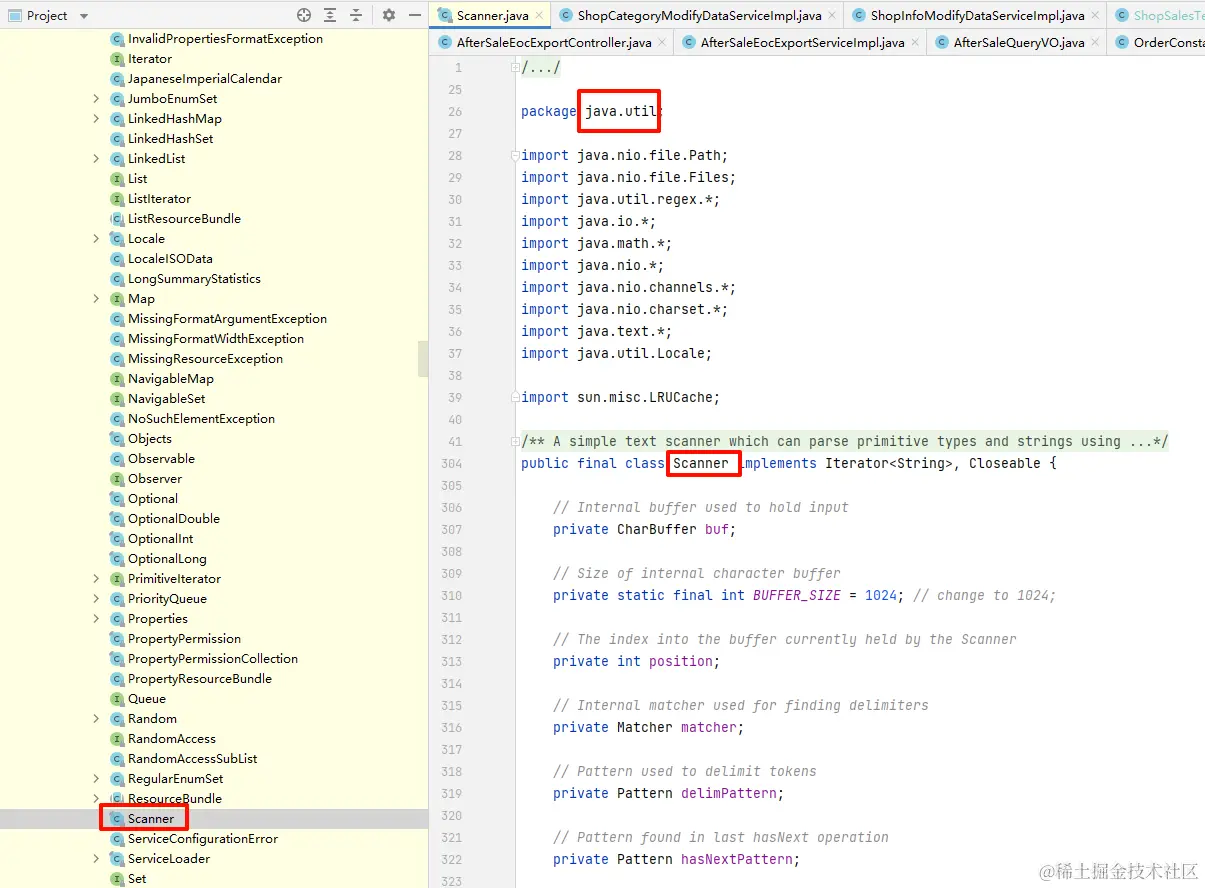Select Scanner class in the project tree
Image resolution: width=1205 pixels, height=888 pixels.
point(150,819)
